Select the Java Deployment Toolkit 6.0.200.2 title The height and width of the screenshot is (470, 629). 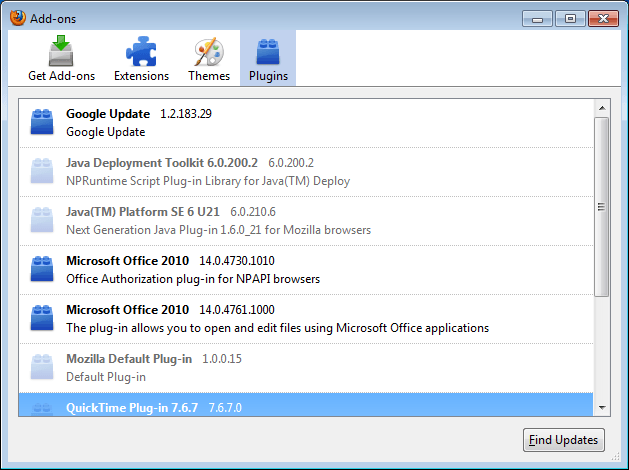162,163
